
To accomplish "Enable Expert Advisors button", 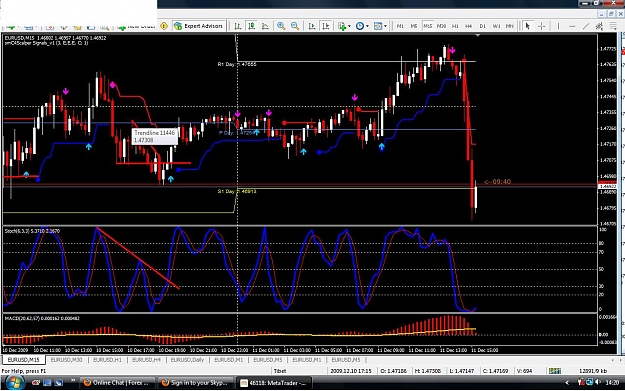I will [199, 26].
